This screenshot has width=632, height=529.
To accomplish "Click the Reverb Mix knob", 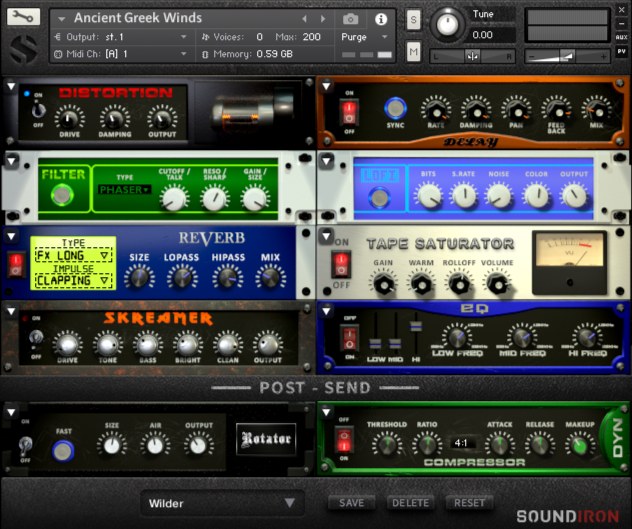I will click(270, 277).
